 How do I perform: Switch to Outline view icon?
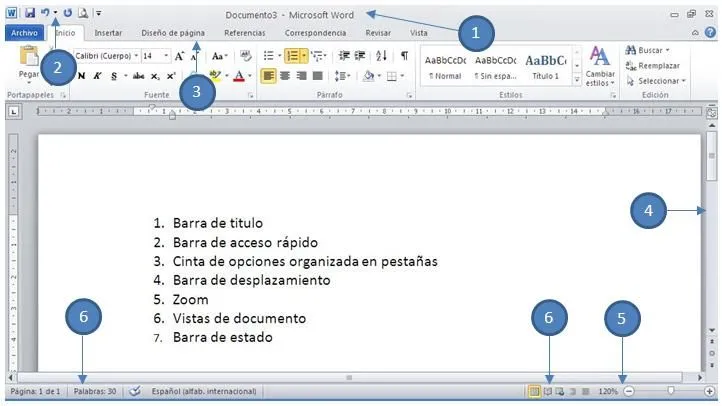[x=573, y=392]
